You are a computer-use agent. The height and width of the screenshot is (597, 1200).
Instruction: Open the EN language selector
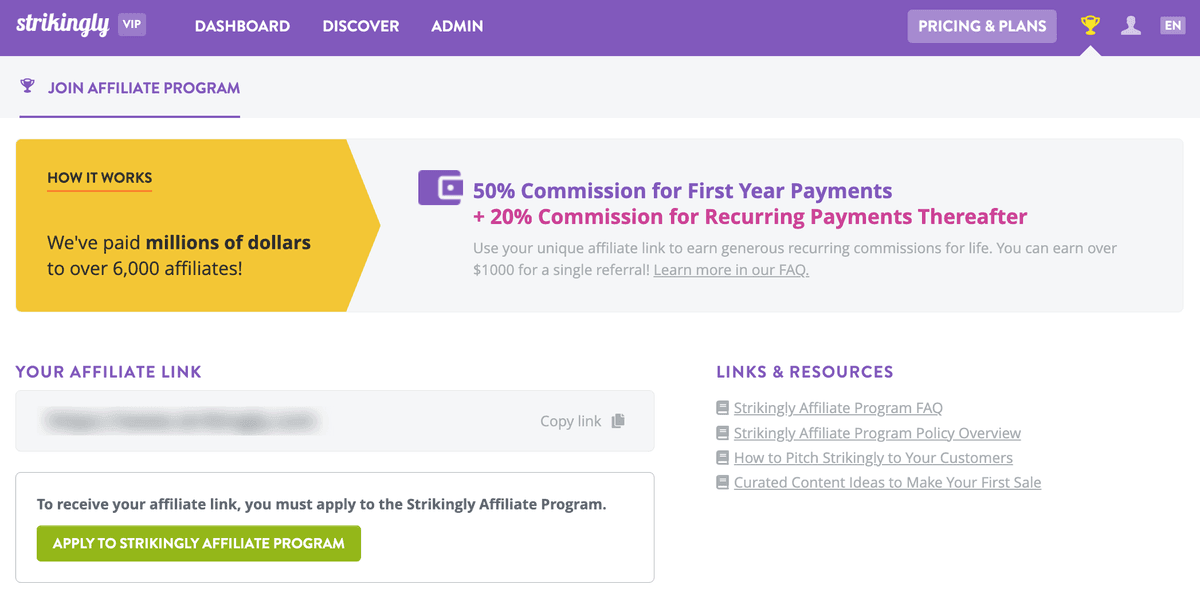(x=1172, y=26)
